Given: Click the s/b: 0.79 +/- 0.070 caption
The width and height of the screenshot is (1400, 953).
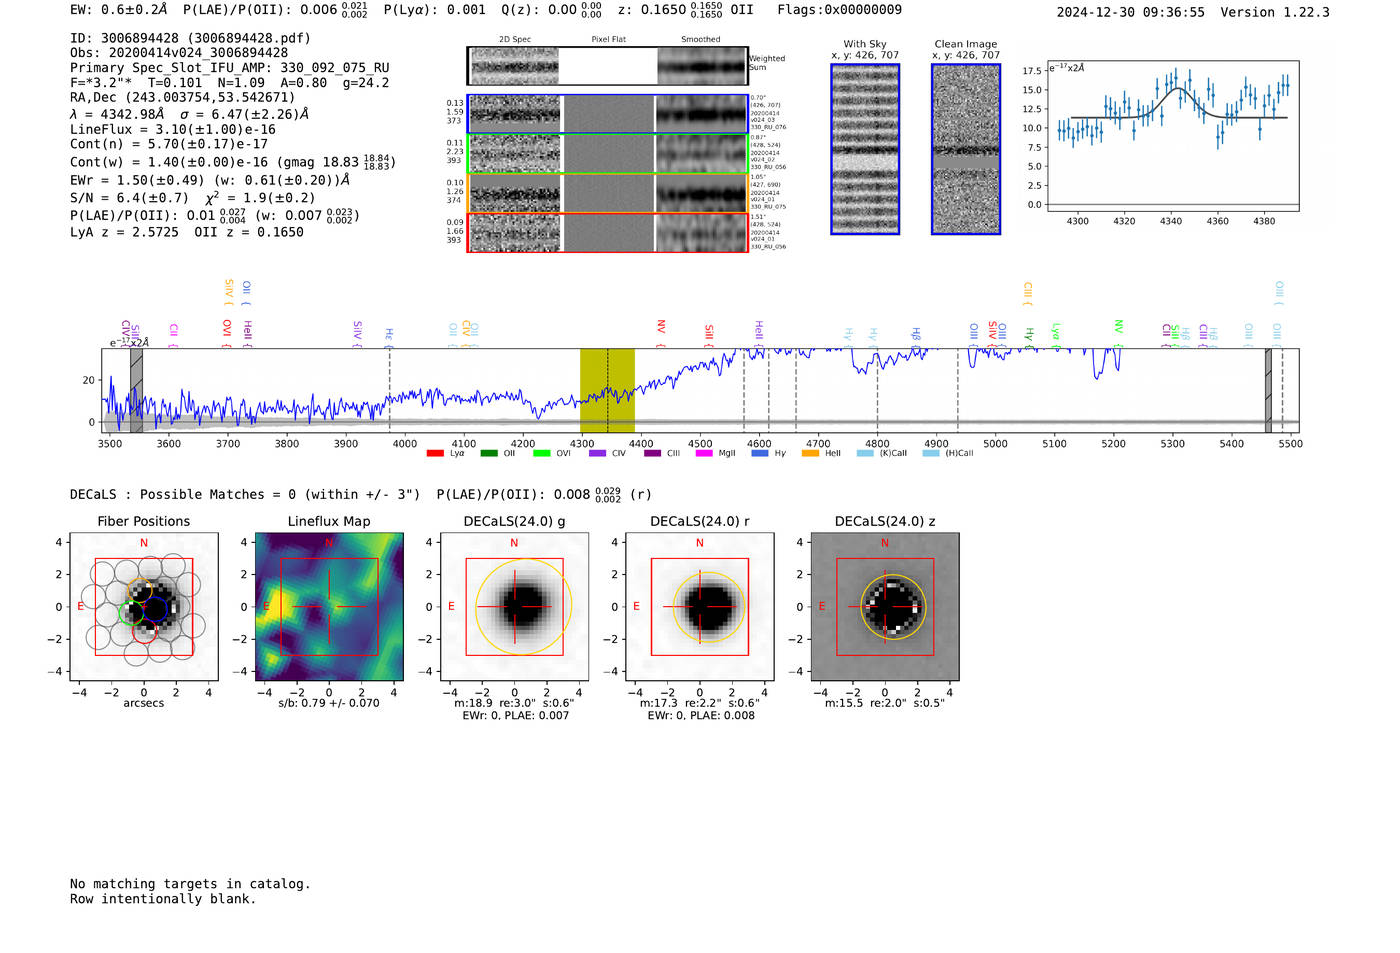Looking at the screenshot, I should [x=329, y=703].
